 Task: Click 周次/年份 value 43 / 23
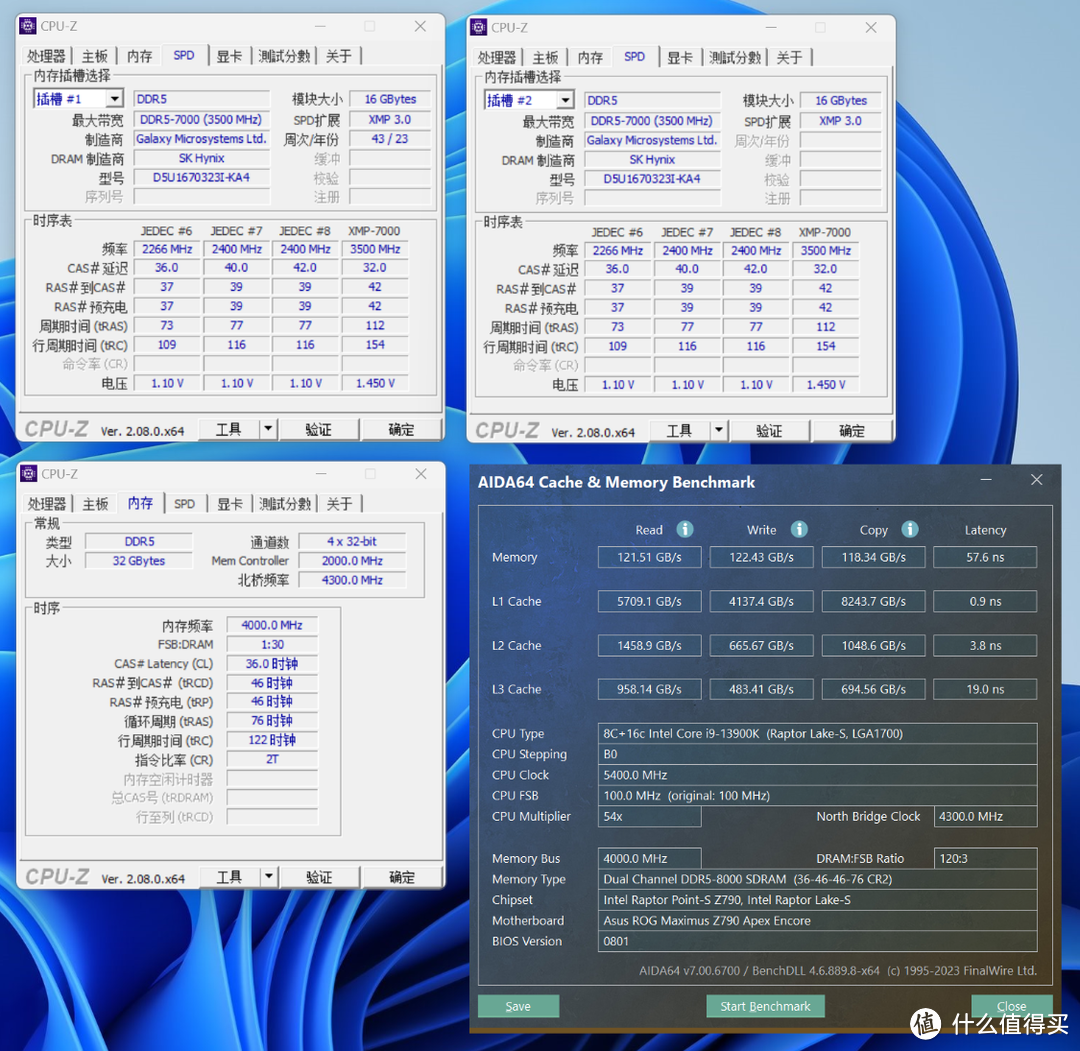pos(390,139)
